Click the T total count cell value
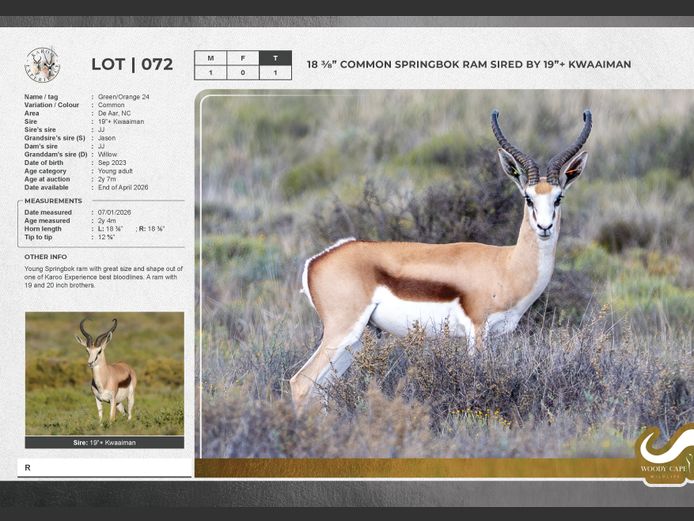The image size is (694, 521). point(275,73)
